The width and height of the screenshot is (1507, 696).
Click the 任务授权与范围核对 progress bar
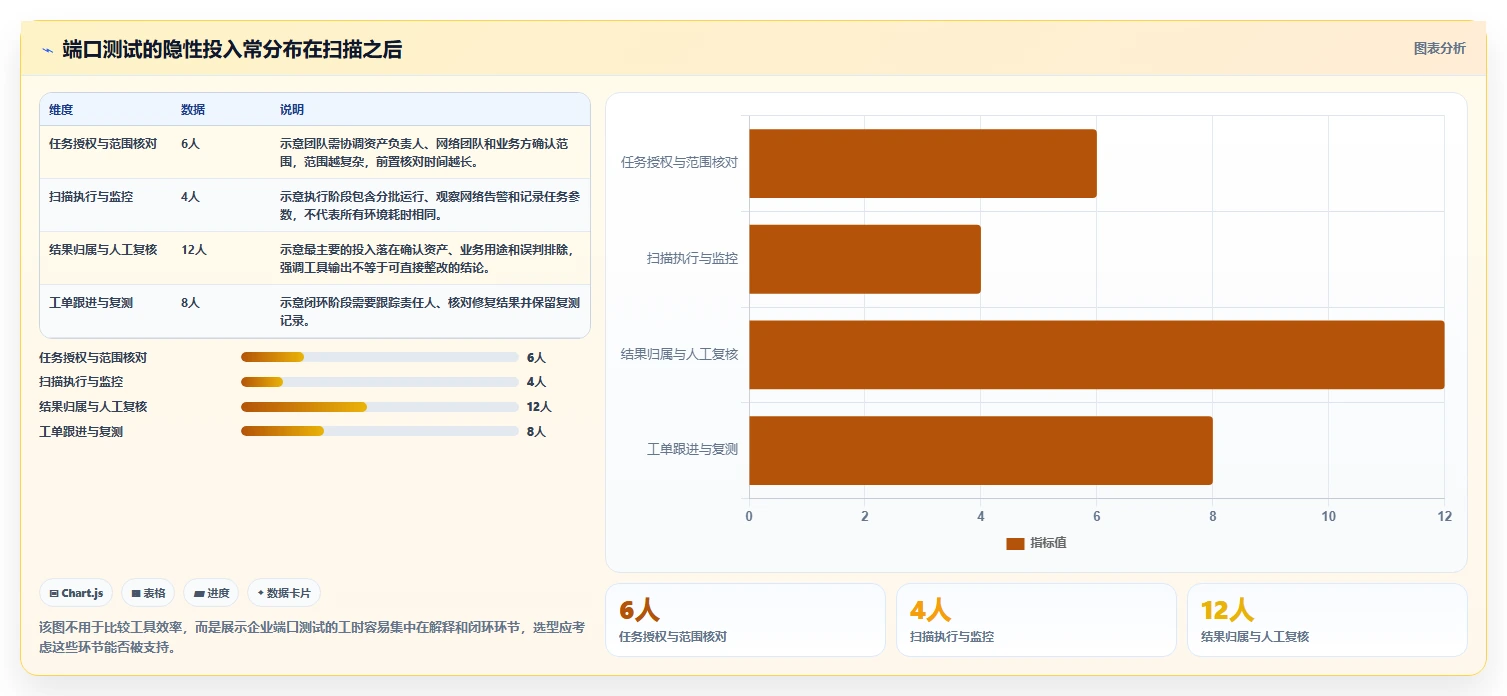(x=380, y=357)
